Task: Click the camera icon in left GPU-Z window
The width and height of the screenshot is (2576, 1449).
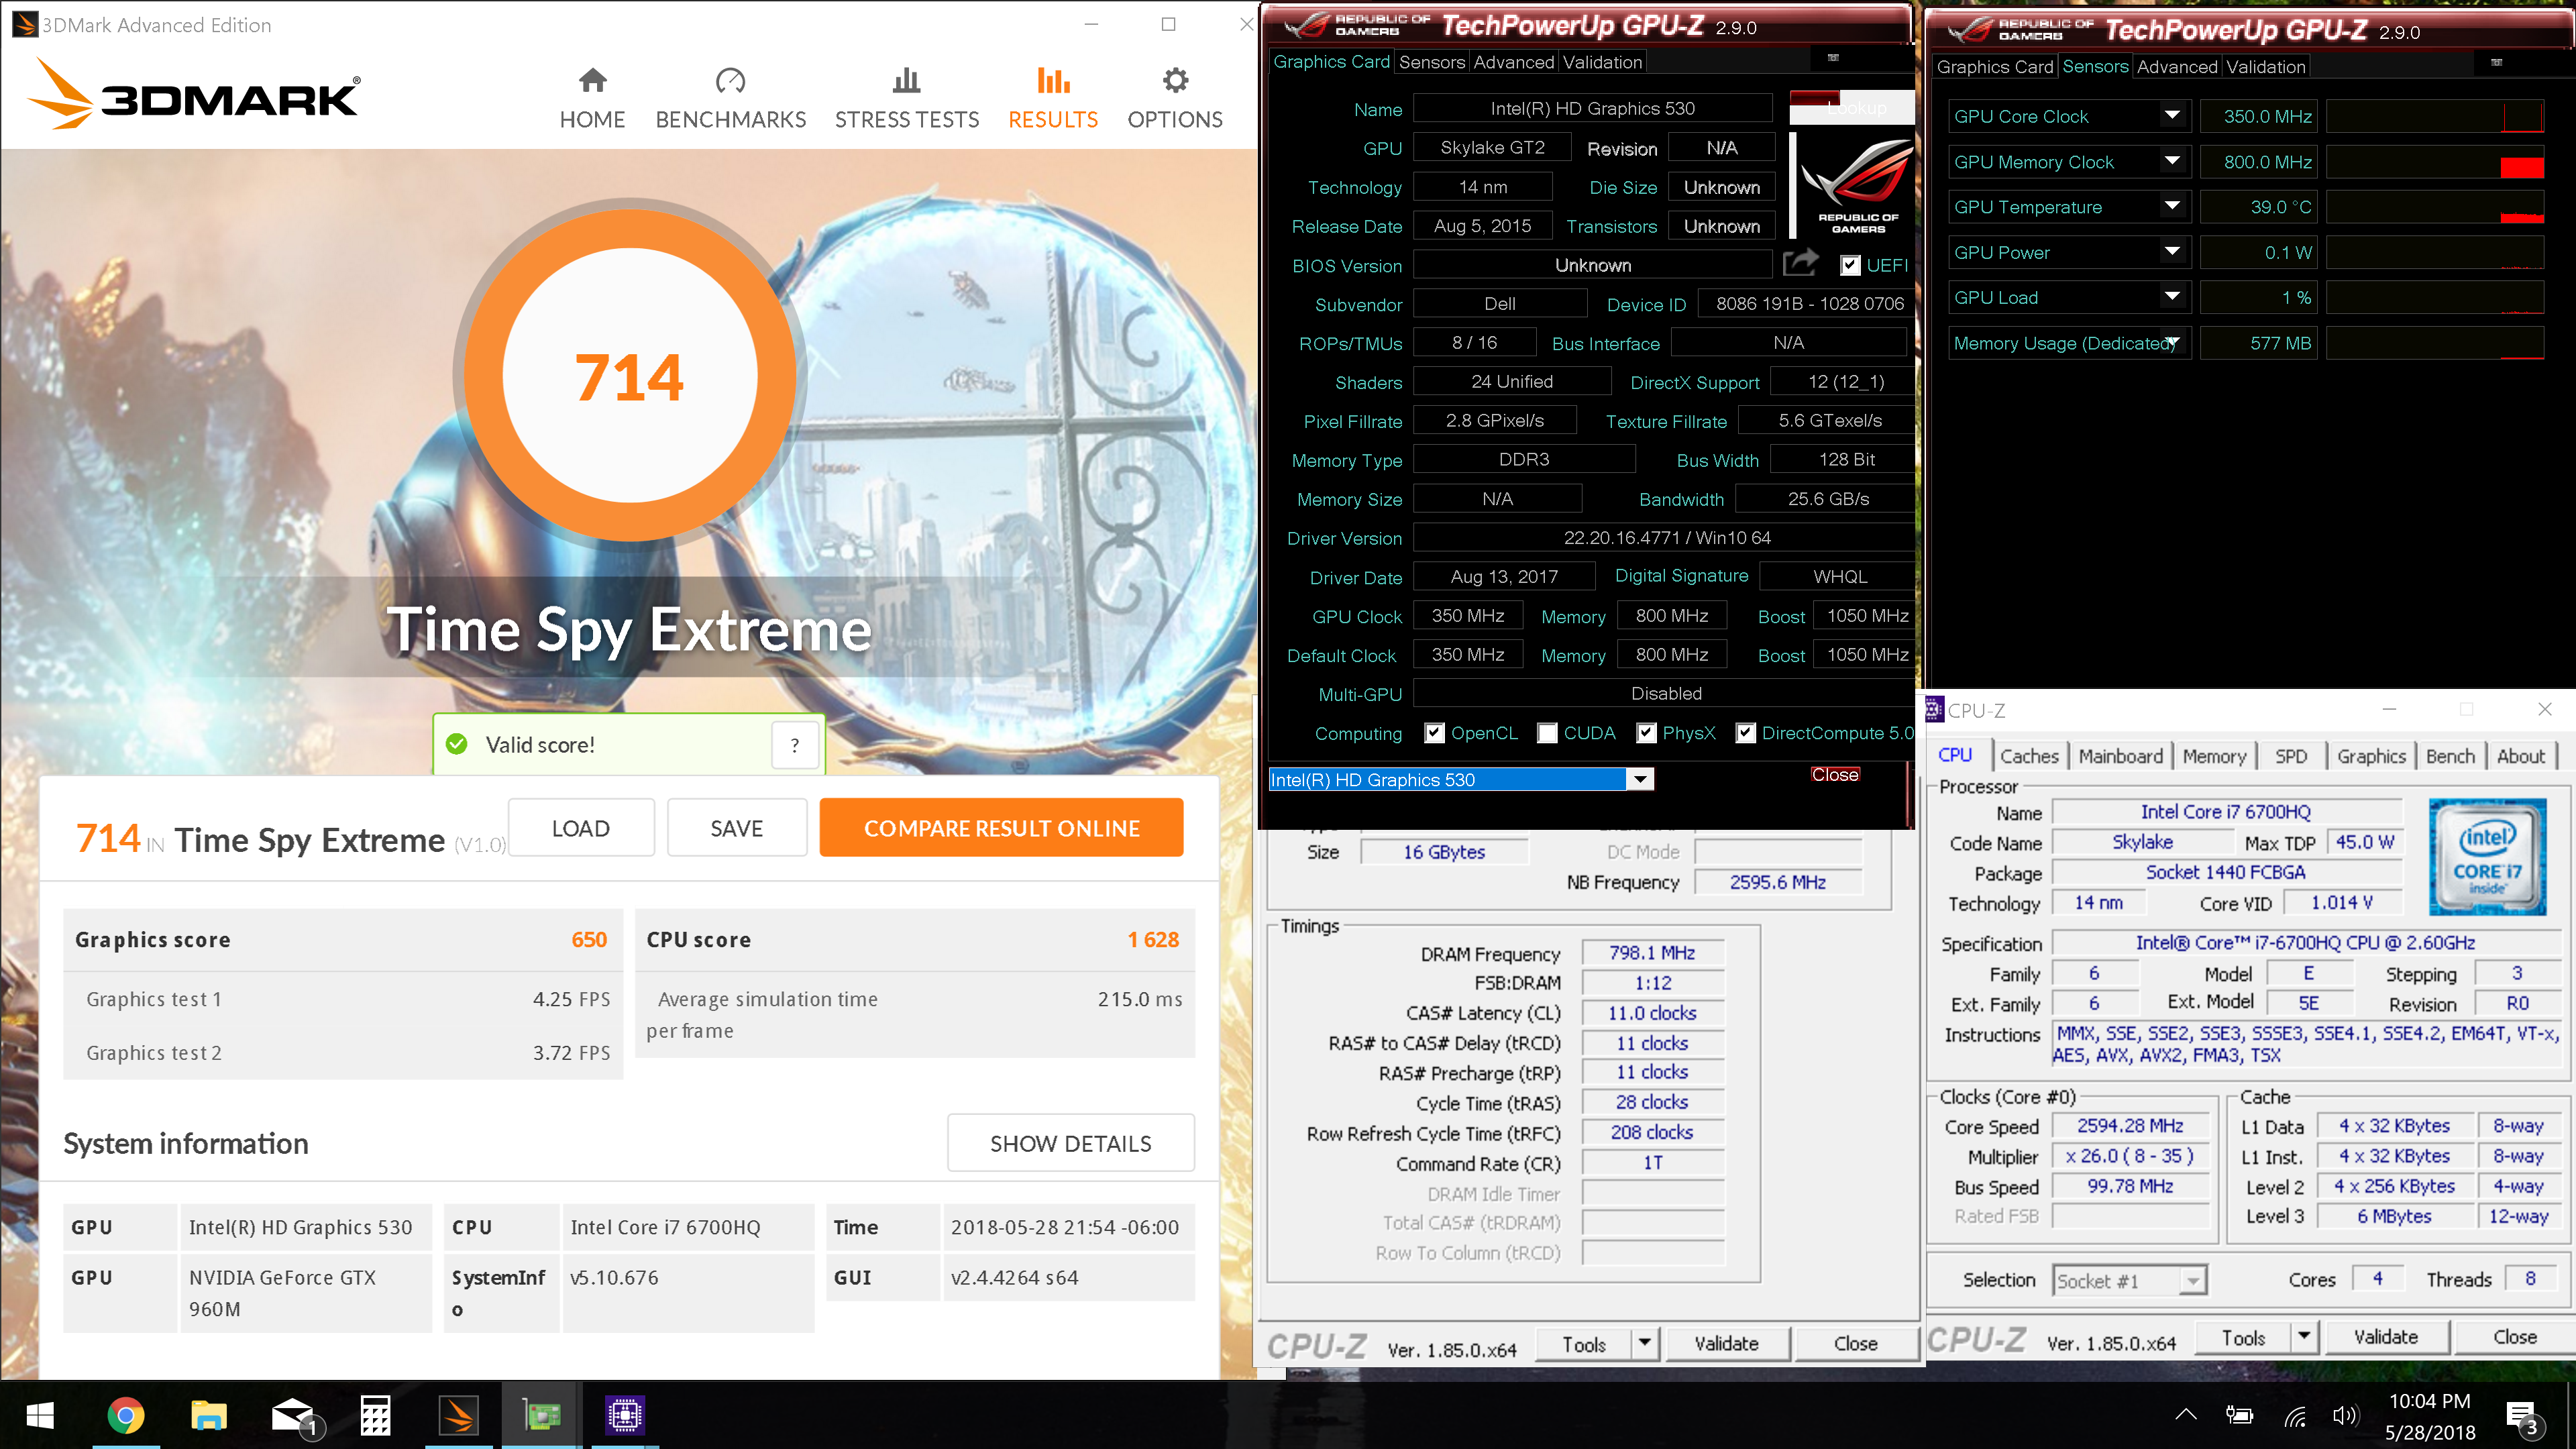Action: [x=1833, y=58]
